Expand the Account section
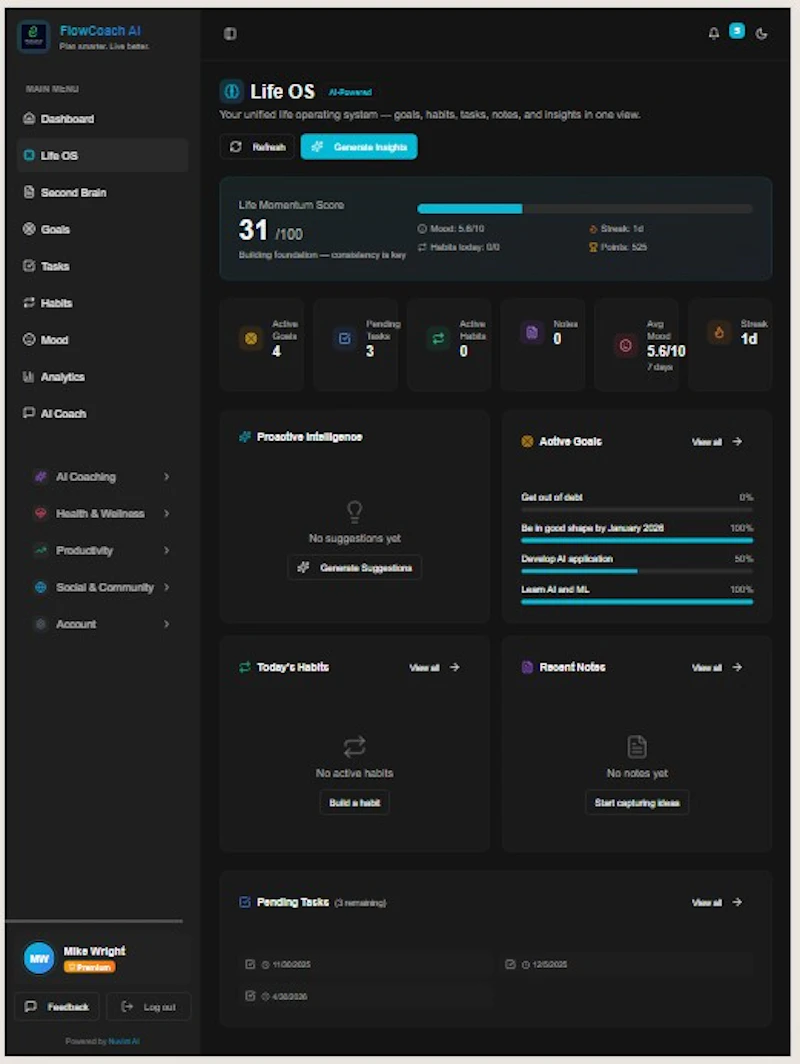 click(102, 624)
